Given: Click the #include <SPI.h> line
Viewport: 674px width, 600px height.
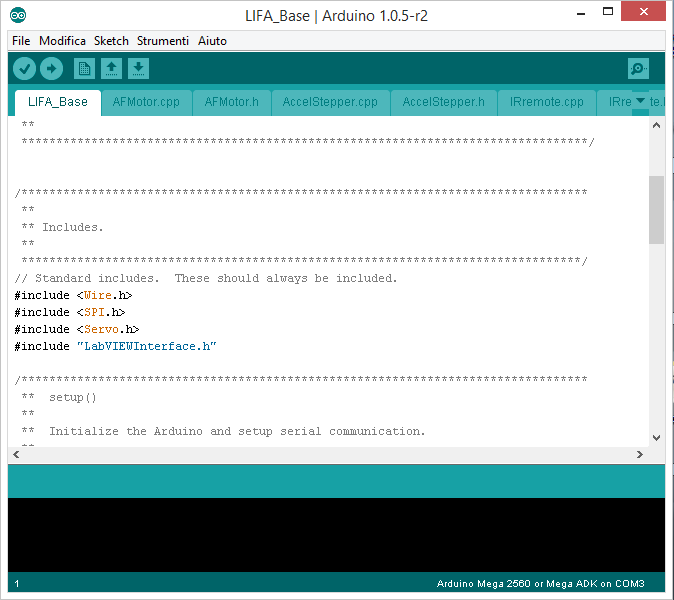Looking at the screenshot, I should (70, 312).
